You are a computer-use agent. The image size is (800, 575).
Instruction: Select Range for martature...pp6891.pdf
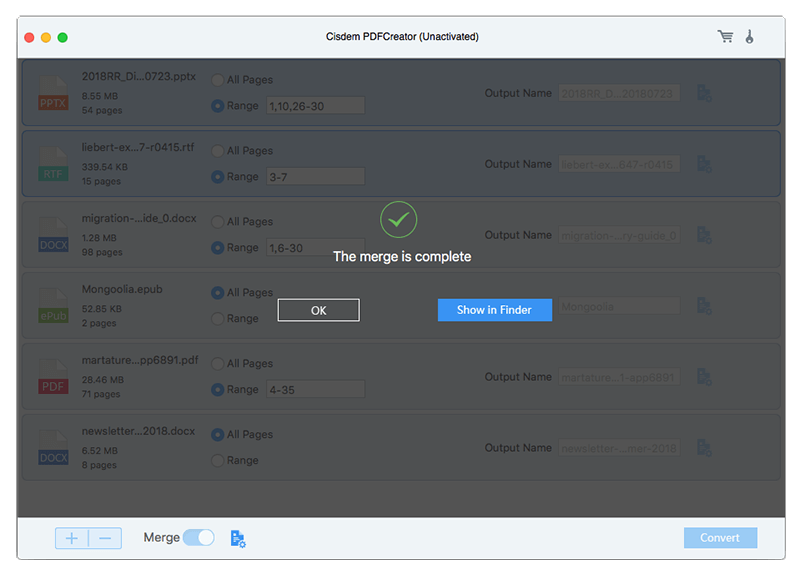click(x=217, y=389)
